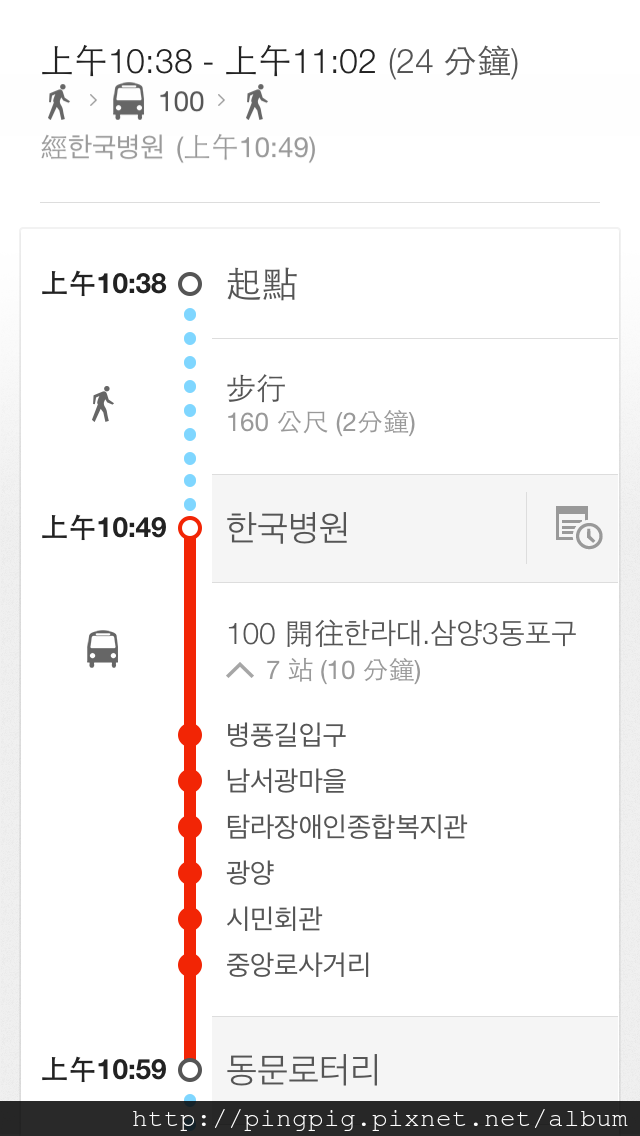The image size is (640, 1136).
Task: Tap the bus icon beside route 100
Action: [102, 648]
